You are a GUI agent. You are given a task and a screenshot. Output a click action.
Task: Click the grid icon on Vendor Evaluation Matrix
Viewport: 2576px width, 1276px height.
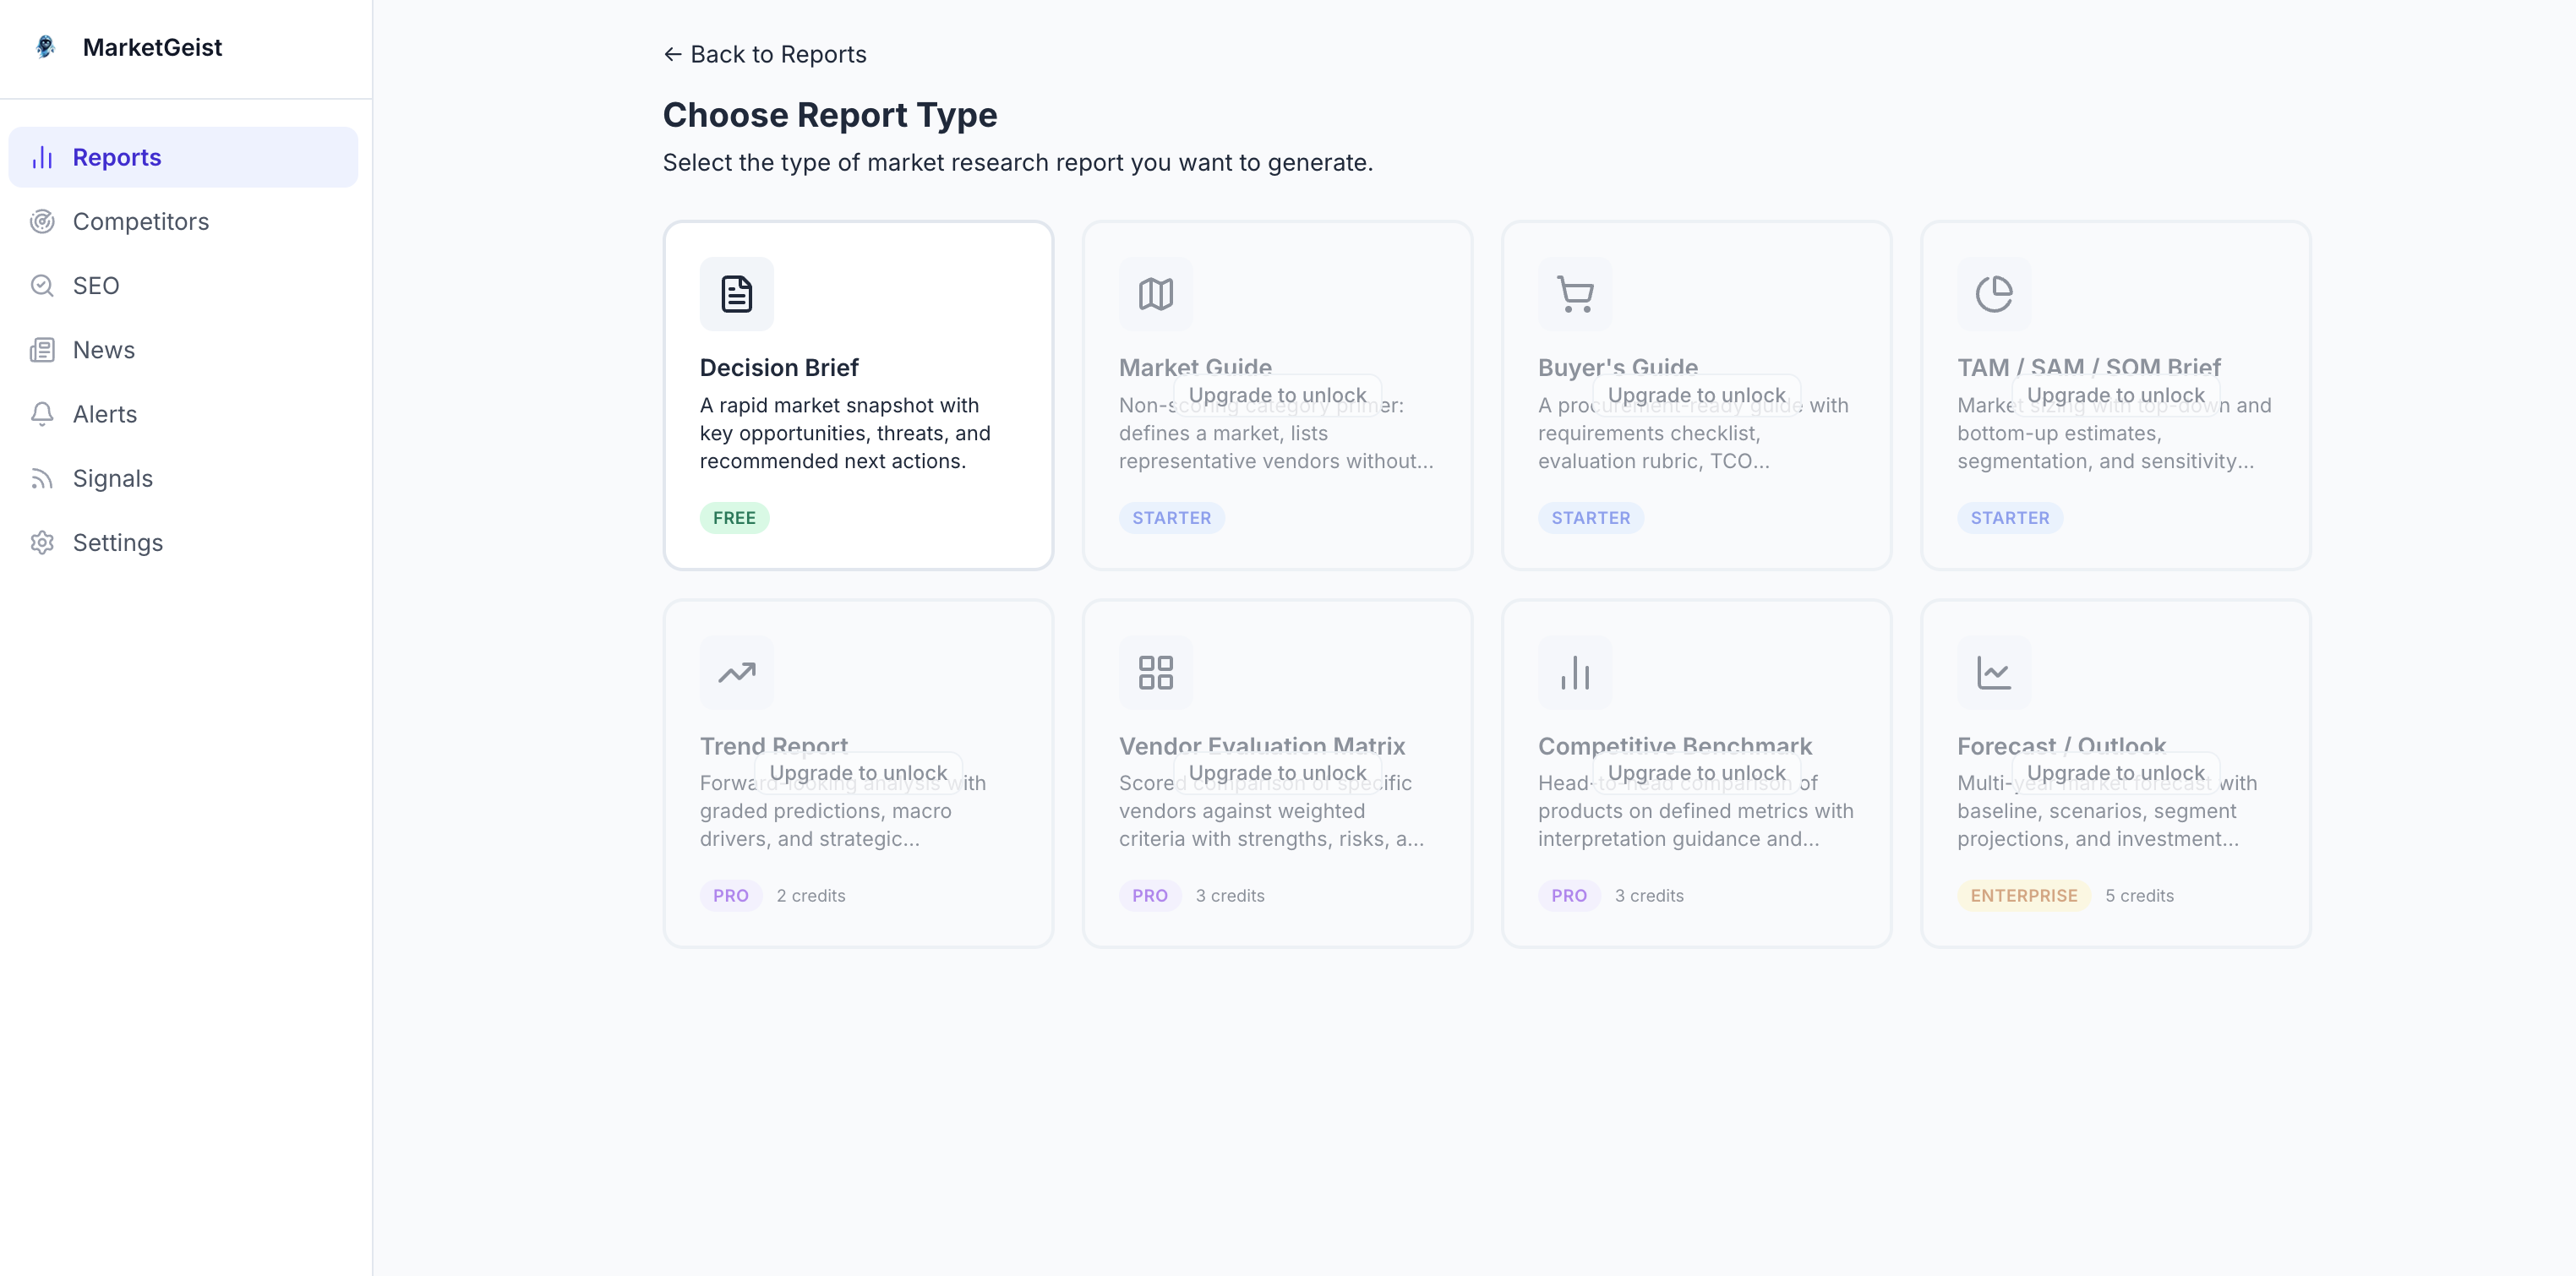pos(1156,672)
